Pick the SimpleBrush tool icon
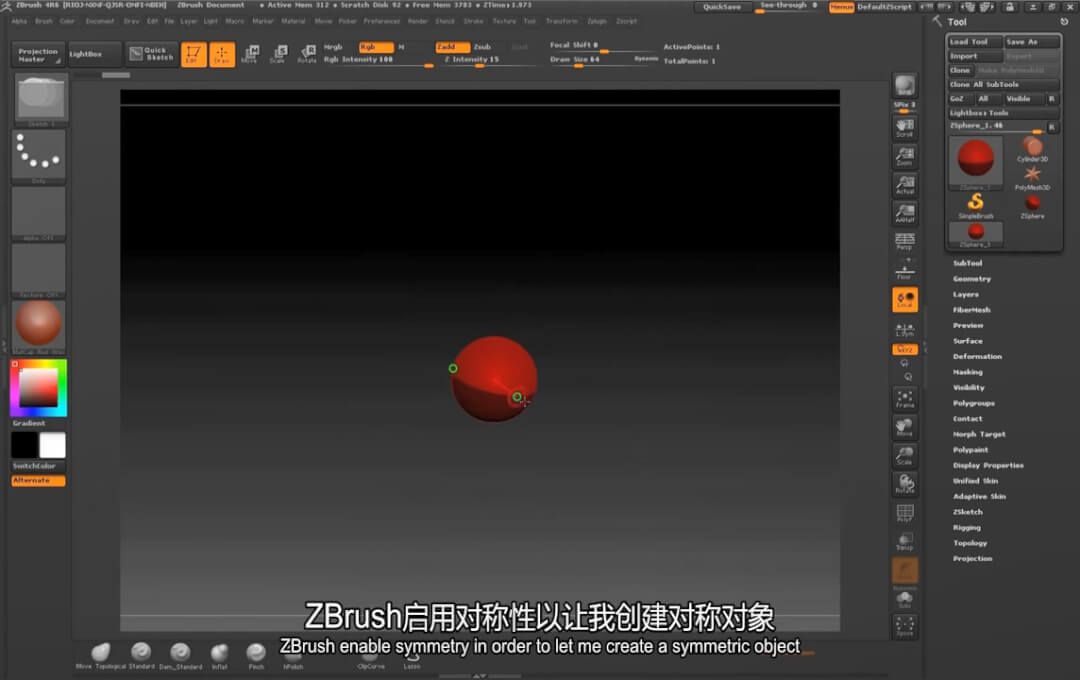 [975, 205]
